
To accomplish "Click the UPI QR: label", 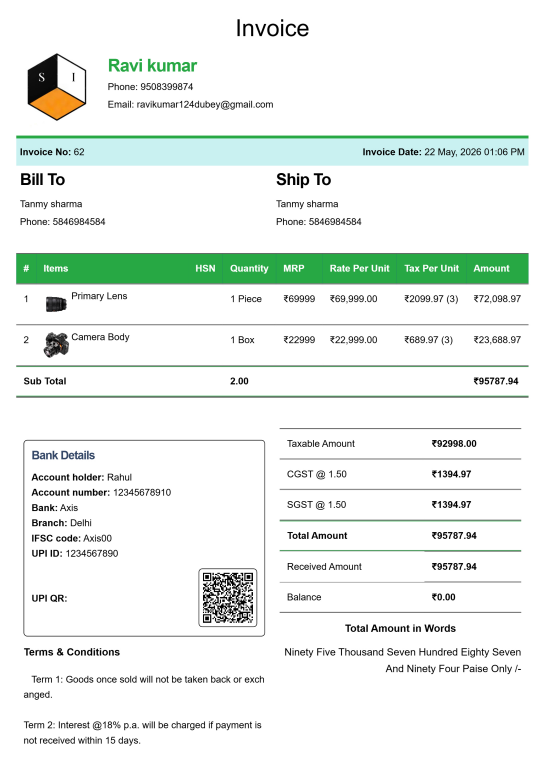I will (x=49, y=598).
